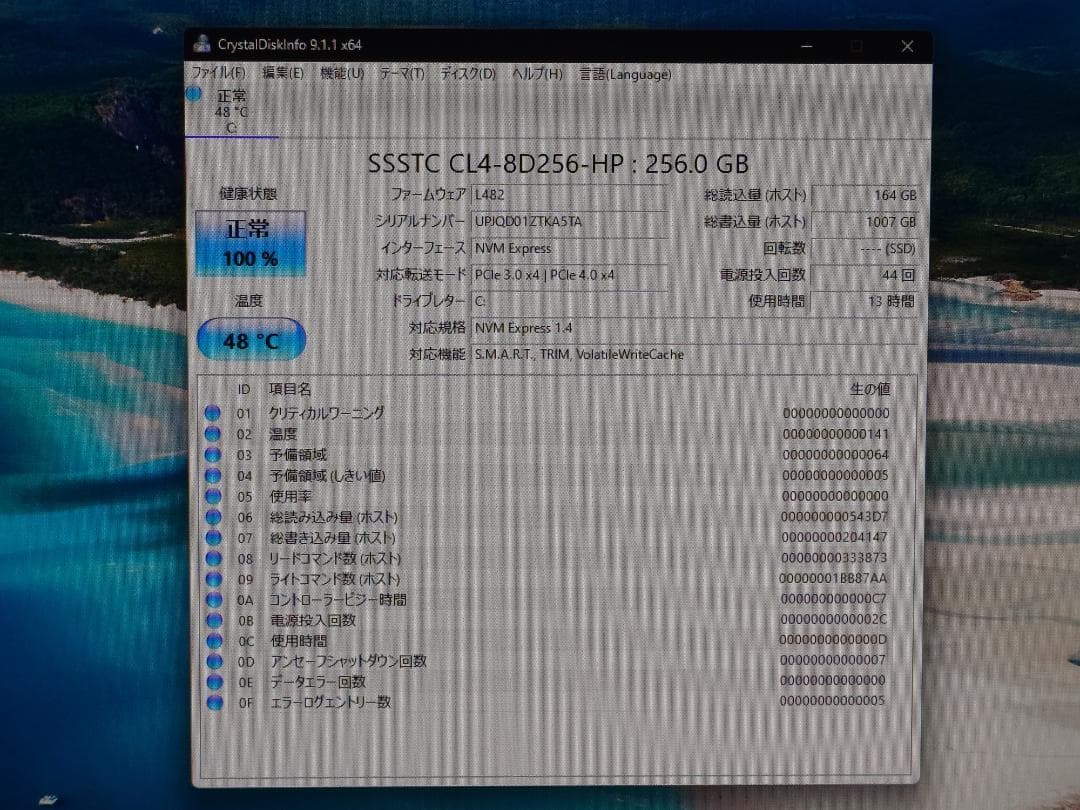This screenshot has height=810, width=1080.
Task: Click status orb for 02 温度 row
Action: point(213,434)
